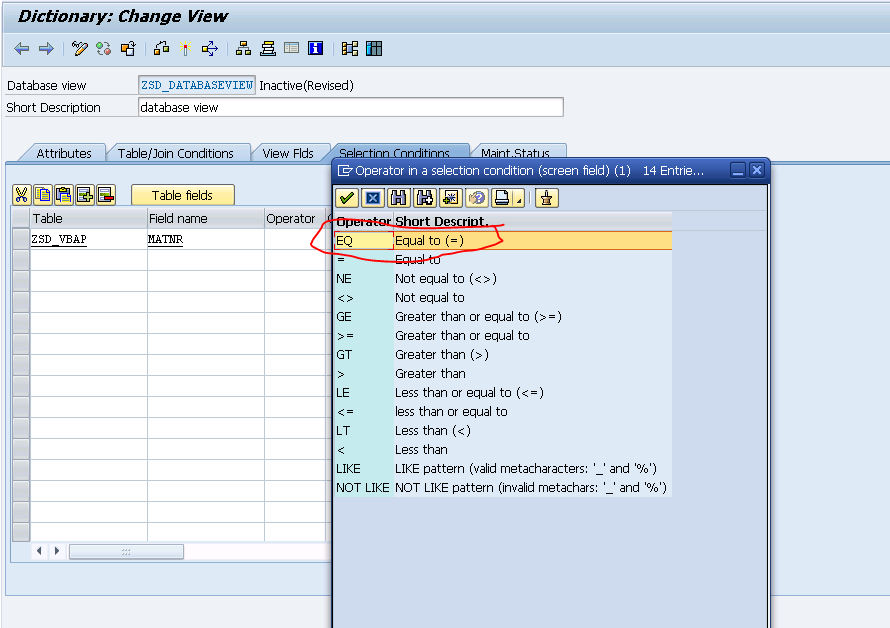Toggle Display/Change with the pencil icon

click(x=79, y=47)
